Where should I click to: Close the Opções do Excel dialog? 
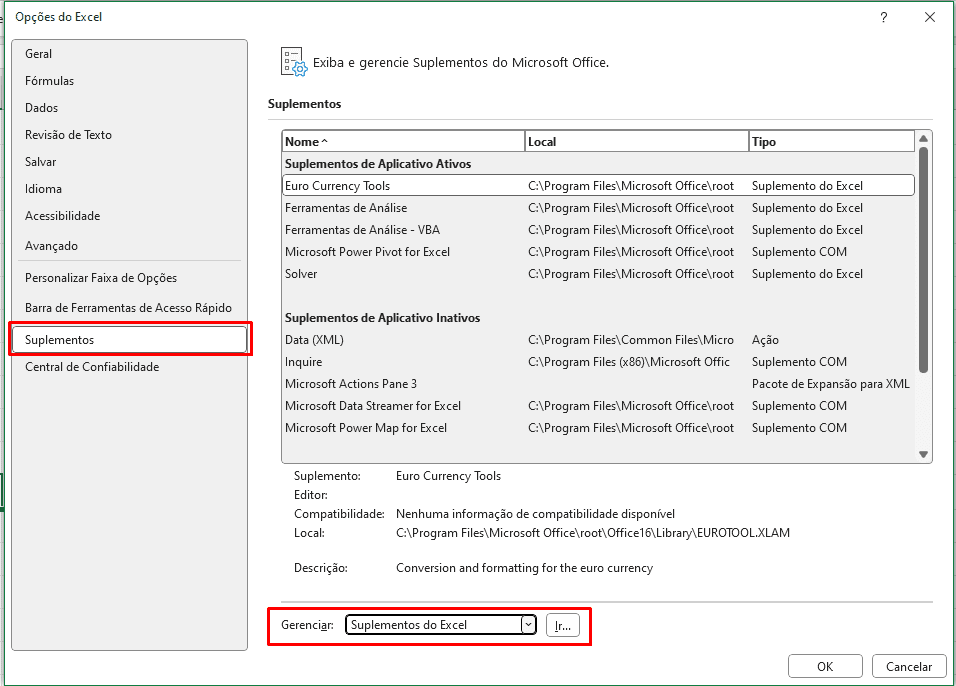pos(930,17)
